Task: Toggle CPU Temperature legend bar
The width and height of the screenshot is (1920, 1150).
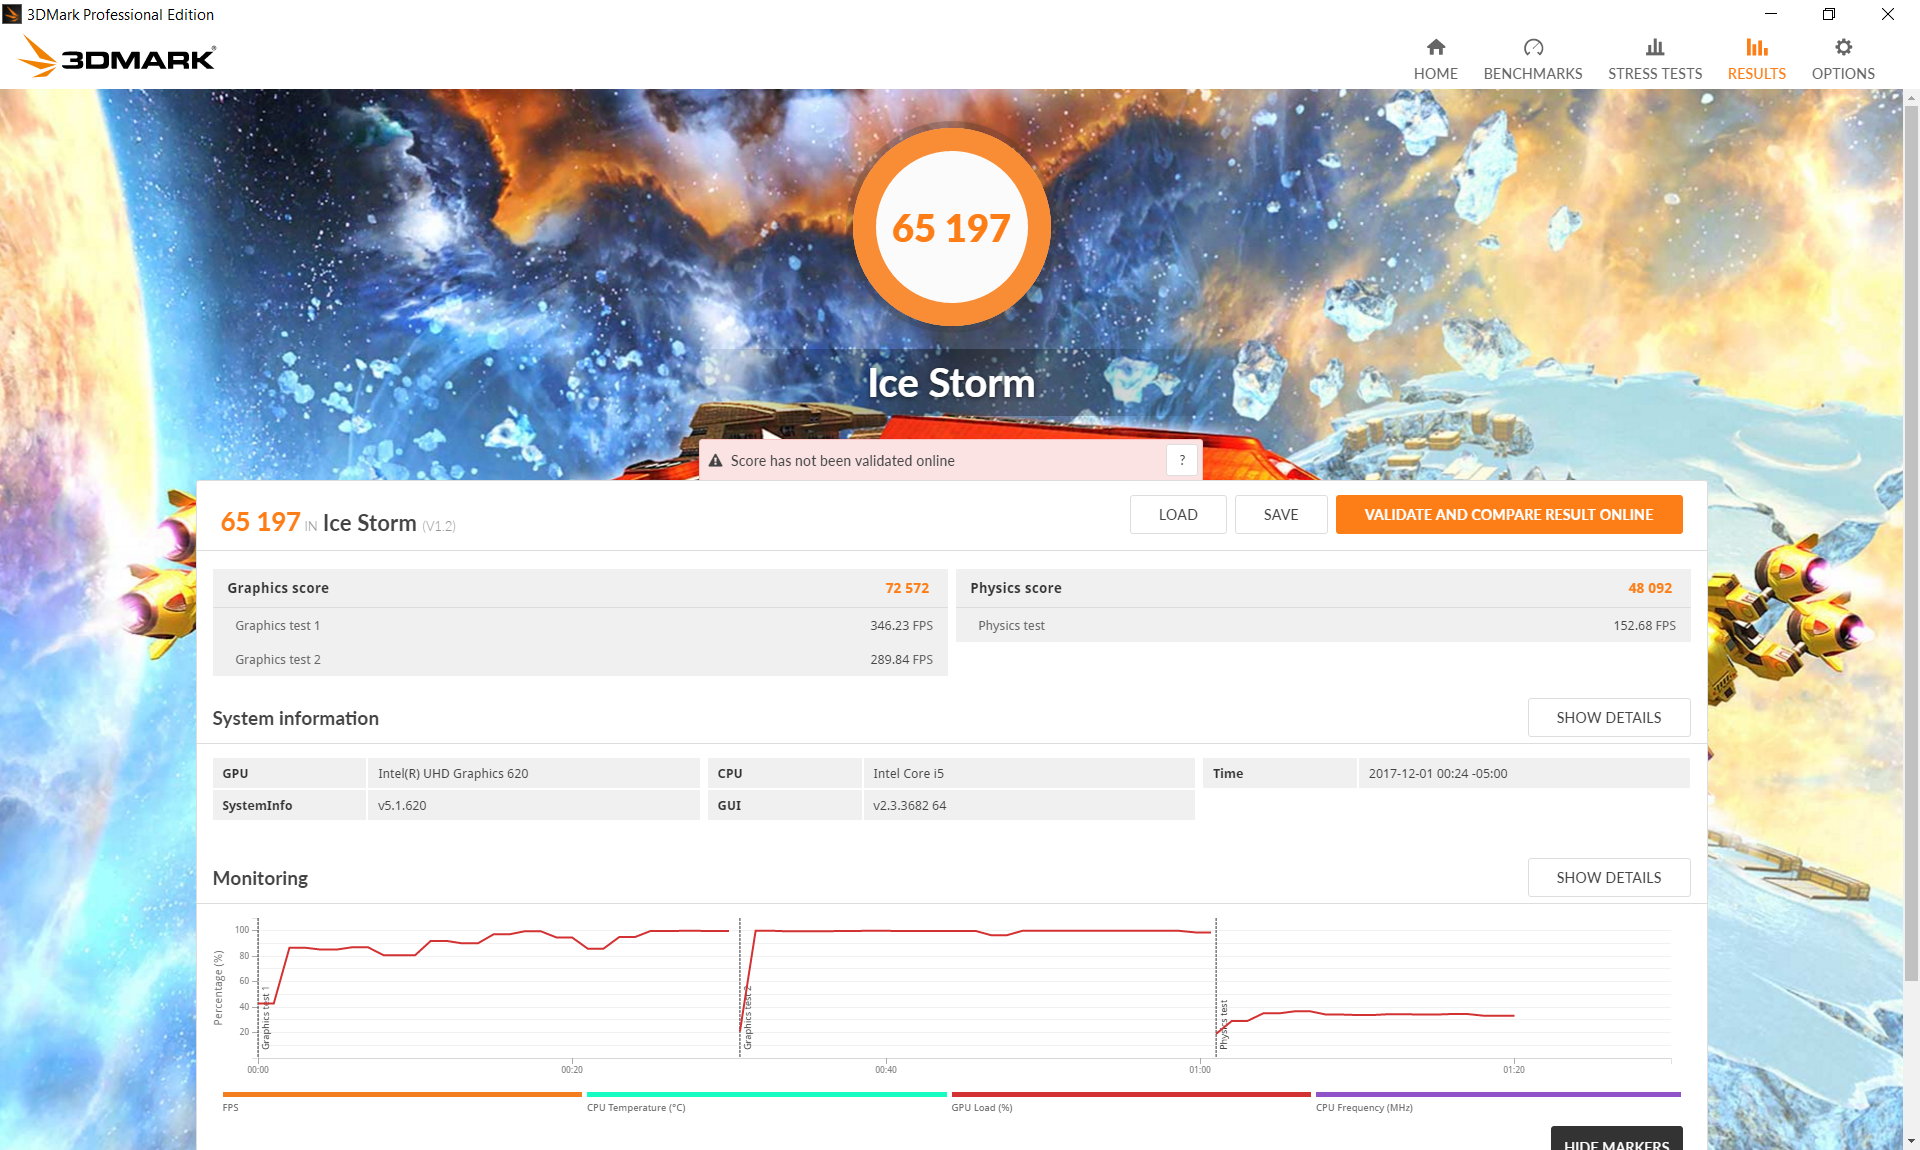Action: 766,1095
